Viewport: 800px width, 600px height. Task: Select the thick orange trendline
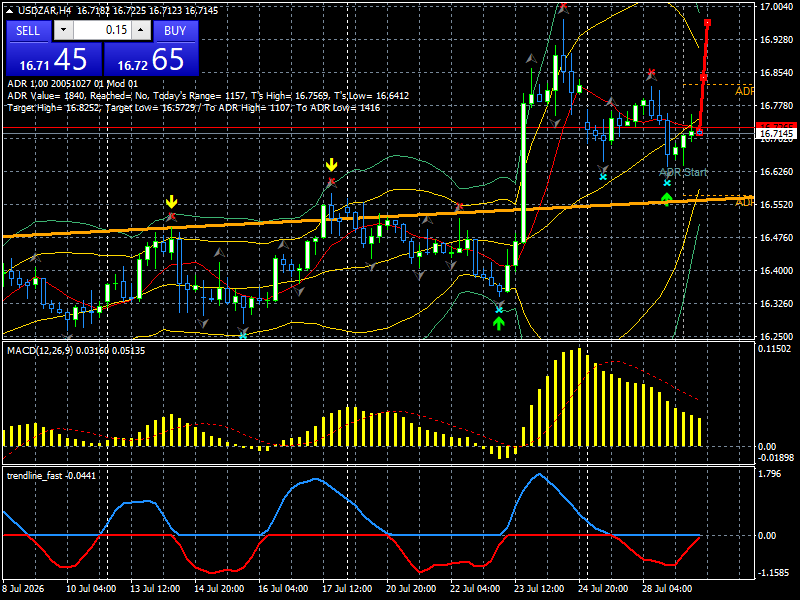(378, 217)
